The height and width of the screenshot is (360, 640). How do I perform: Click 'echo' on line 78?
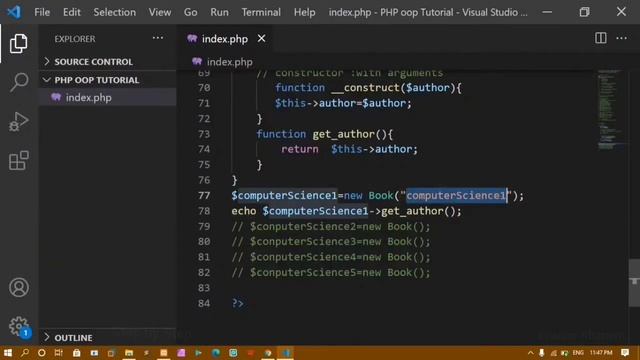[244, 211]
